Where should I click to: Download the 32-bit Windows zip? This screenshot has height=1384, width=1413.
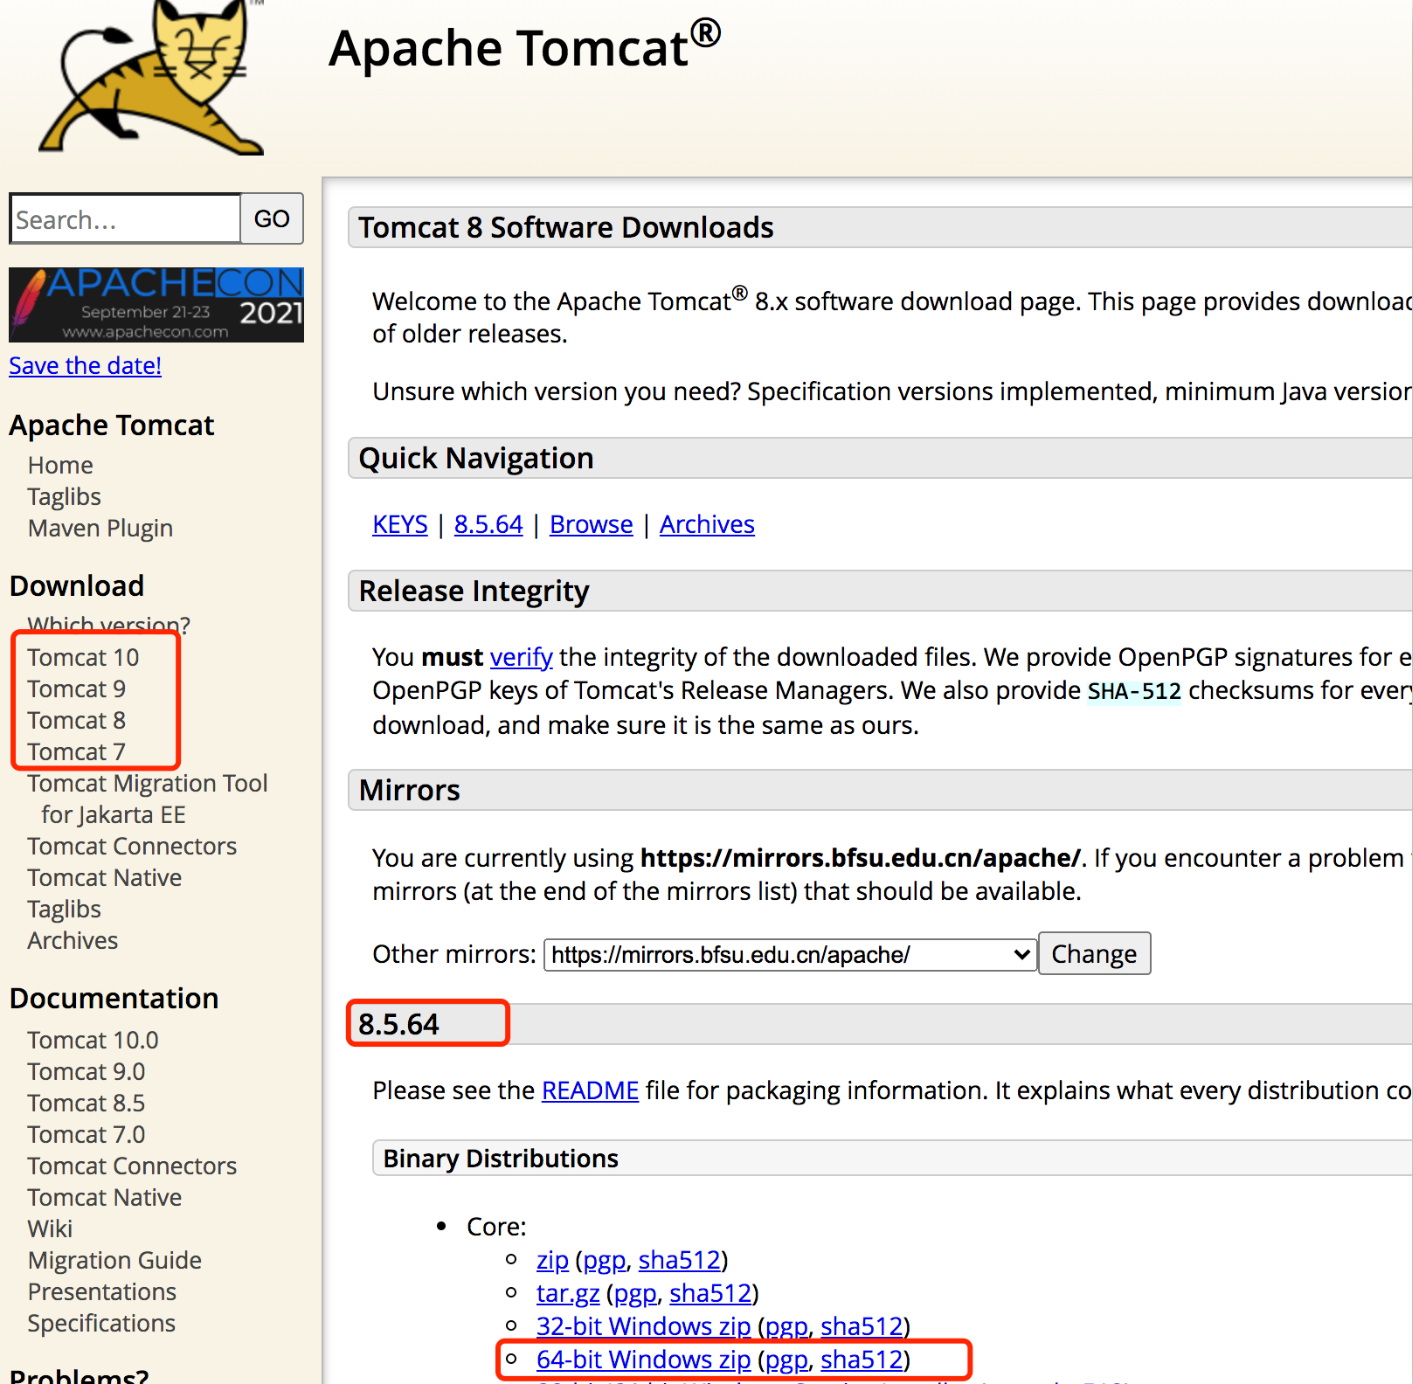point(643,1327)
